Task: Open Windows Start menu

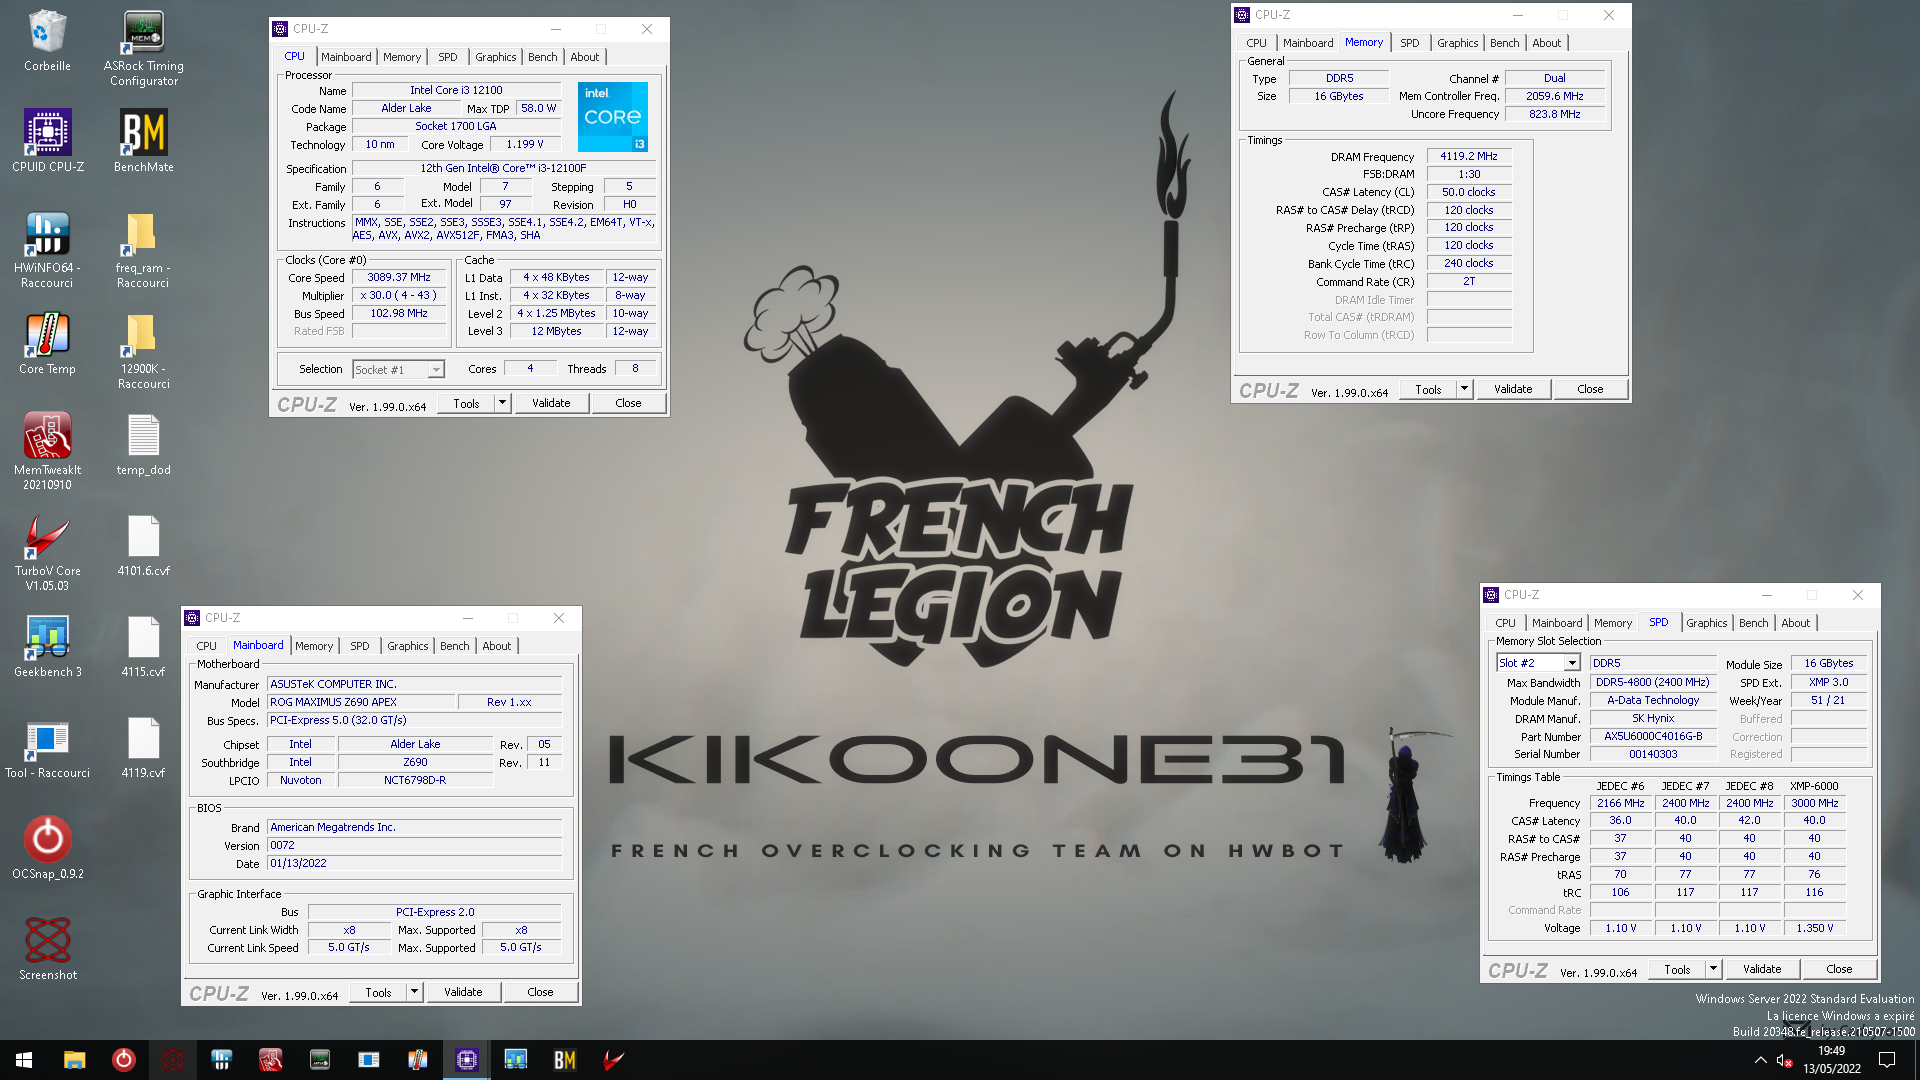Action: point(24,1060)
